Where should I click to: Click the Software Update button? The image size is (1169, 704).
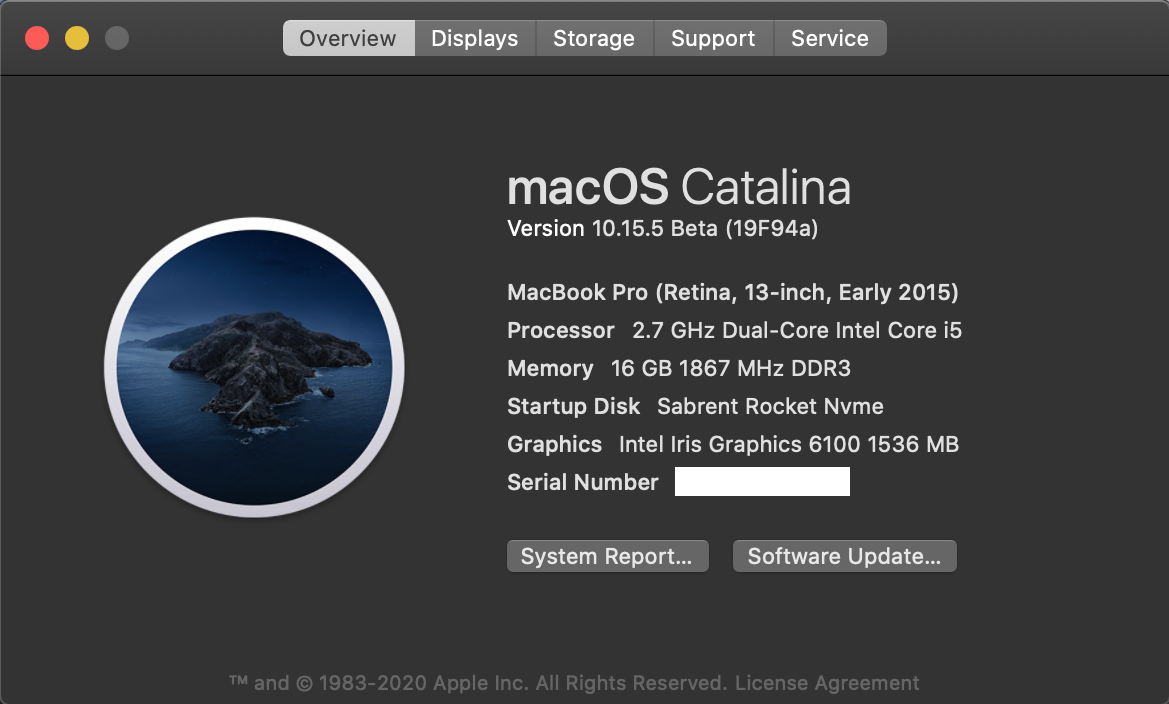[844, 557]
